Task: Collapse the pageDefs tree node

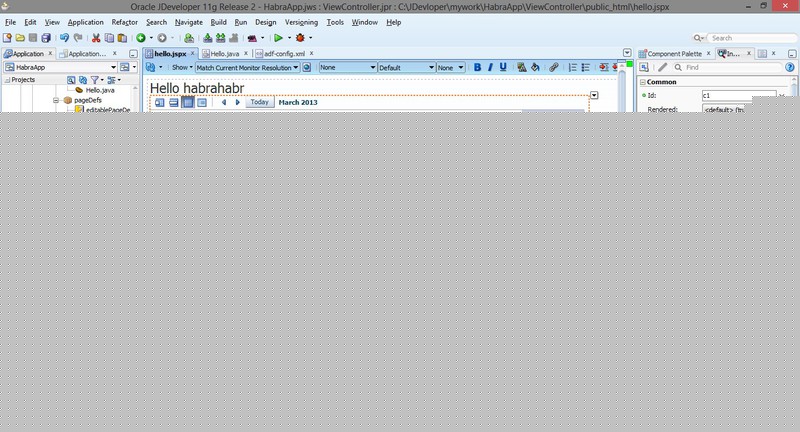Action: 56,100
